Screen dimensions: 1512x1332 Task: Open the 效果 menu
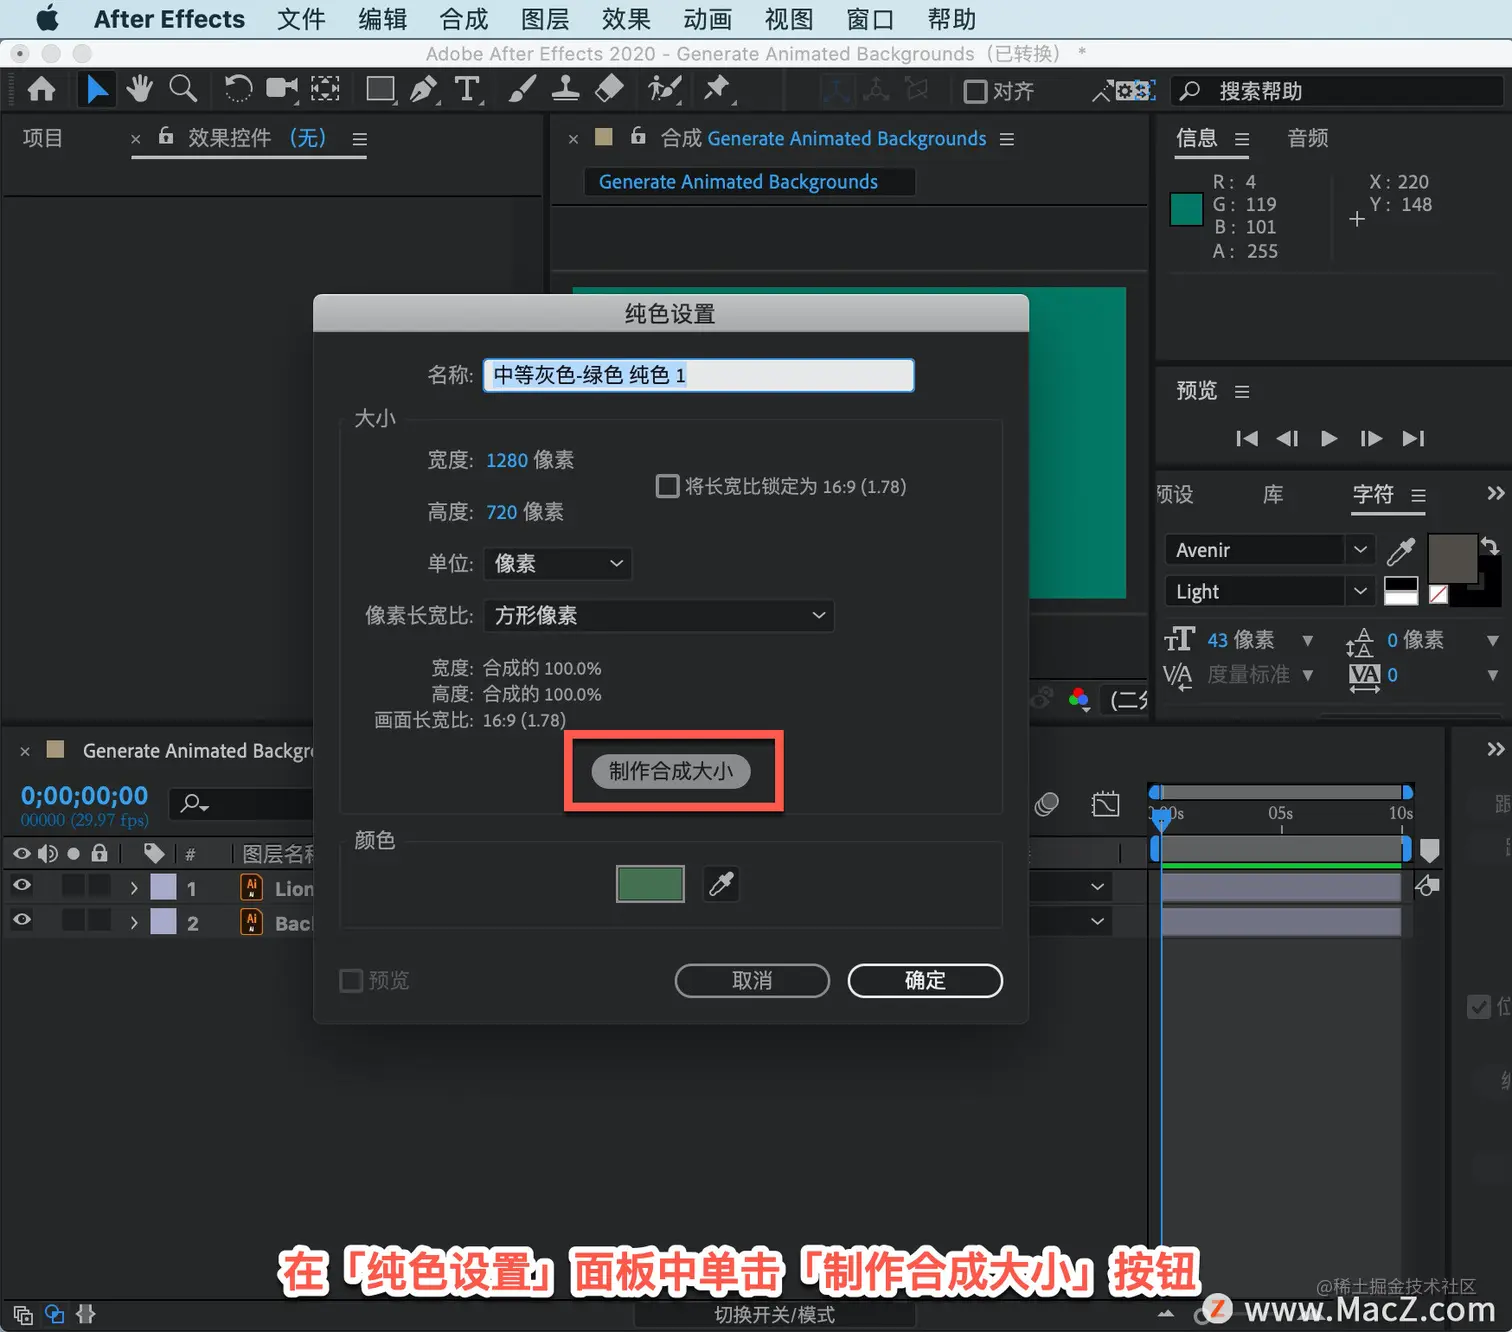[x=626, y=19]
